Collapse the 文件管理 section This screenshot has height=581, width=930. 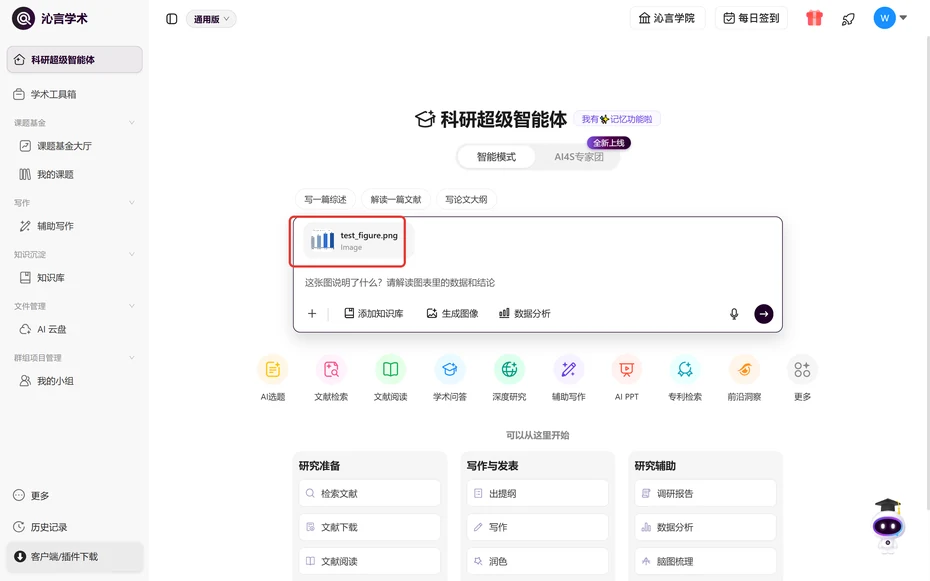pos(132,306)
